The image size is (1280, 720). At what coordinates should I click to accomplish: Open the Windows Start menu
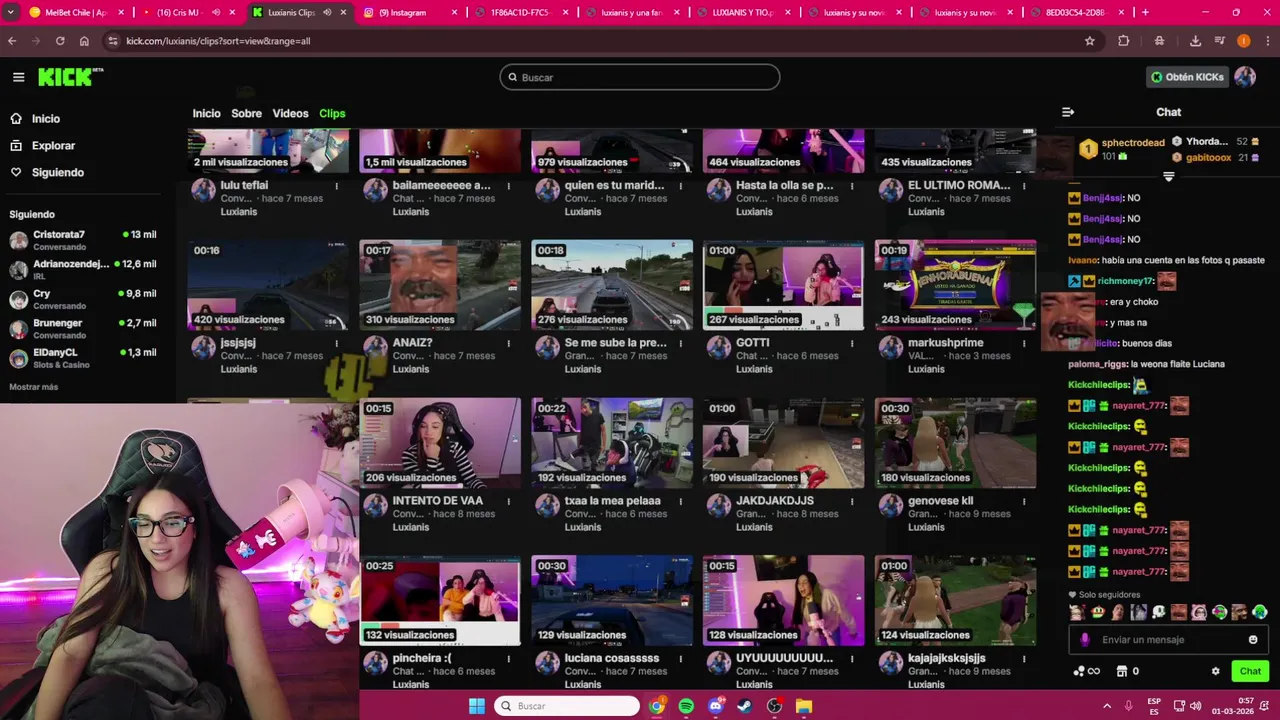(x=477, y=706)
